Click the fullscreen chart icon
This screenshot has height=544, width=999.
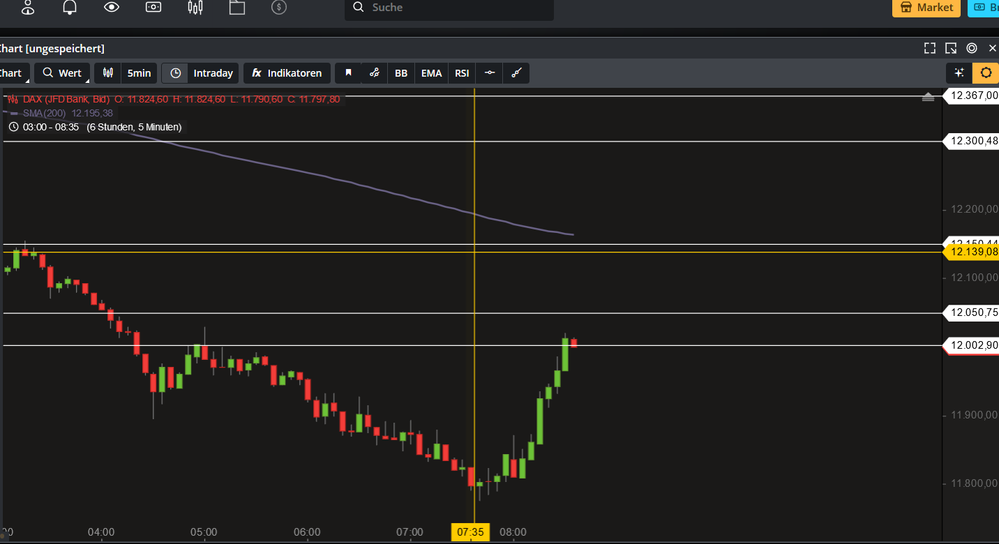(930, 48)
